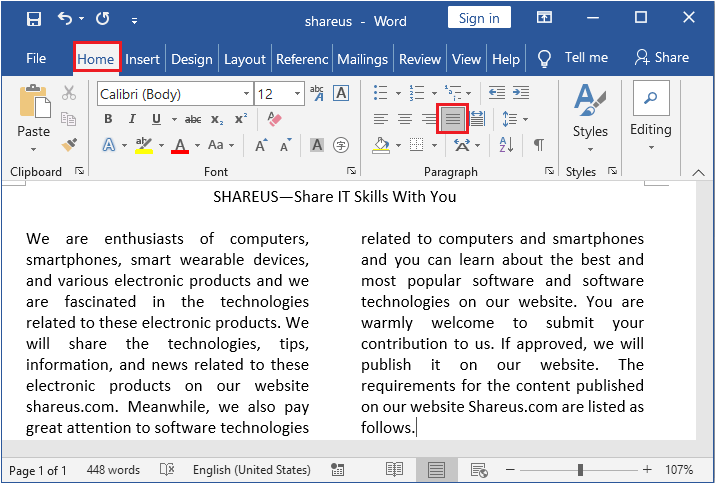Image resolution: width=717 pixels, height=484 pixels.
Task: Click the Undo arrow icon
Action: 65,19
